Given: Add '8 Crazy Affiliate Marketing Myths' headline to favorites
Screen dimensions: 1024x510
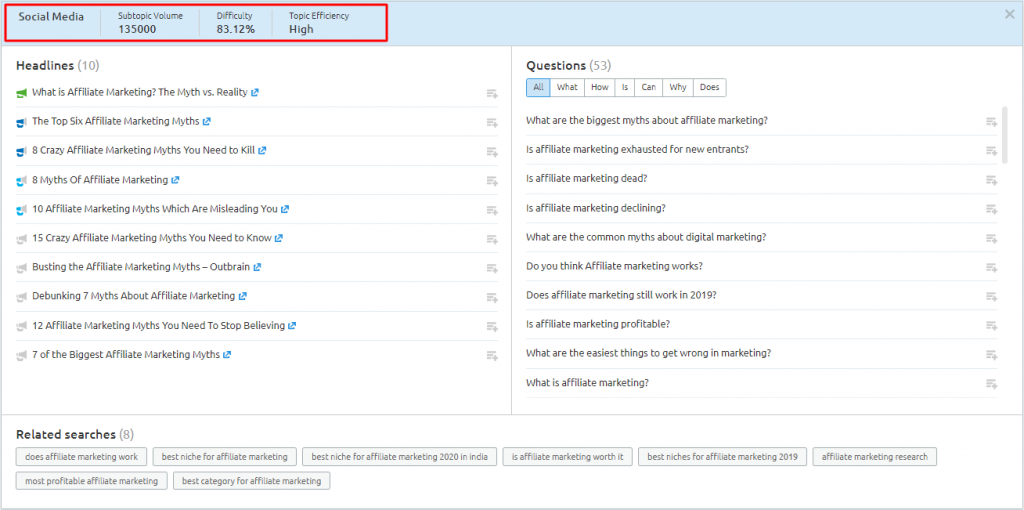Looking at the screenshot, I should (x=492, y=151).
